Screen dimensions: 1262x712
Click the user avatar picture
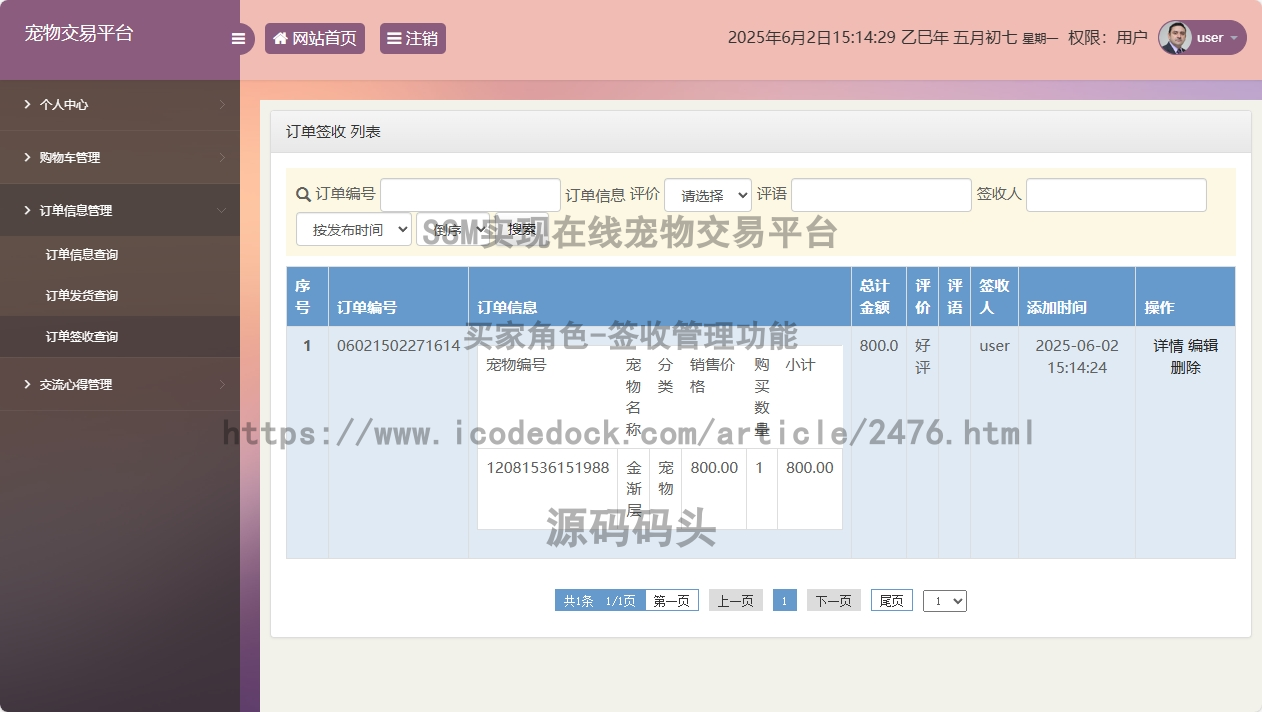tap(1175, 38)
